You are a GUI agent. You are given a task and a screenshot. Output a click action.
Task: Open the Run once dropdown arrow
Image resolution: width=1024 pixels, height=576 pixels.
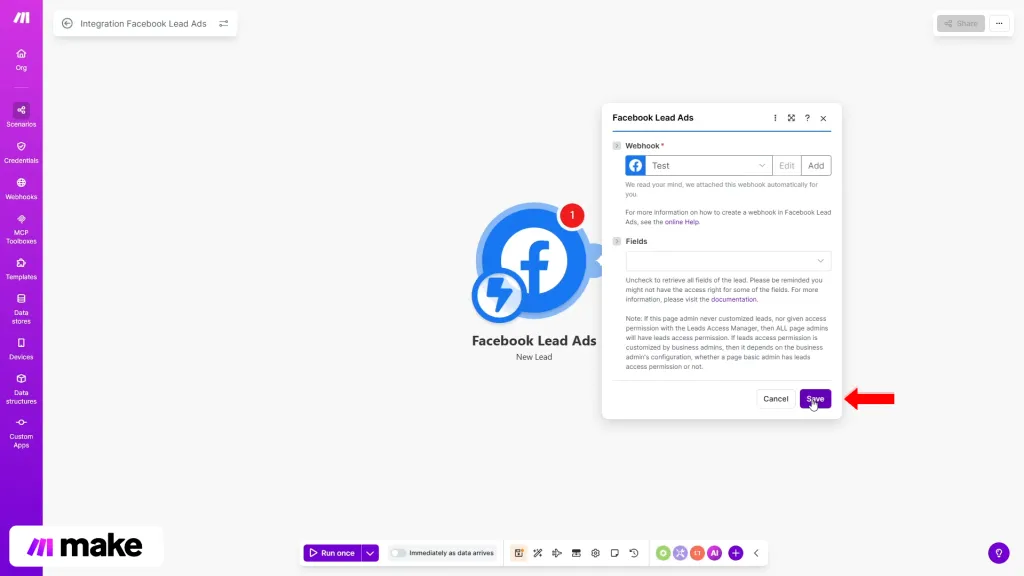370,553
